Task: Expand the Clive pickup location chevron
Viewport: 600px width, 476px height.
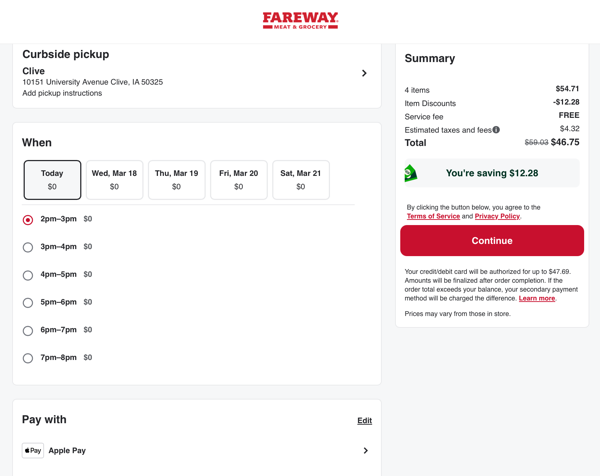Action: pyautogui.click(x=364, y=73)
